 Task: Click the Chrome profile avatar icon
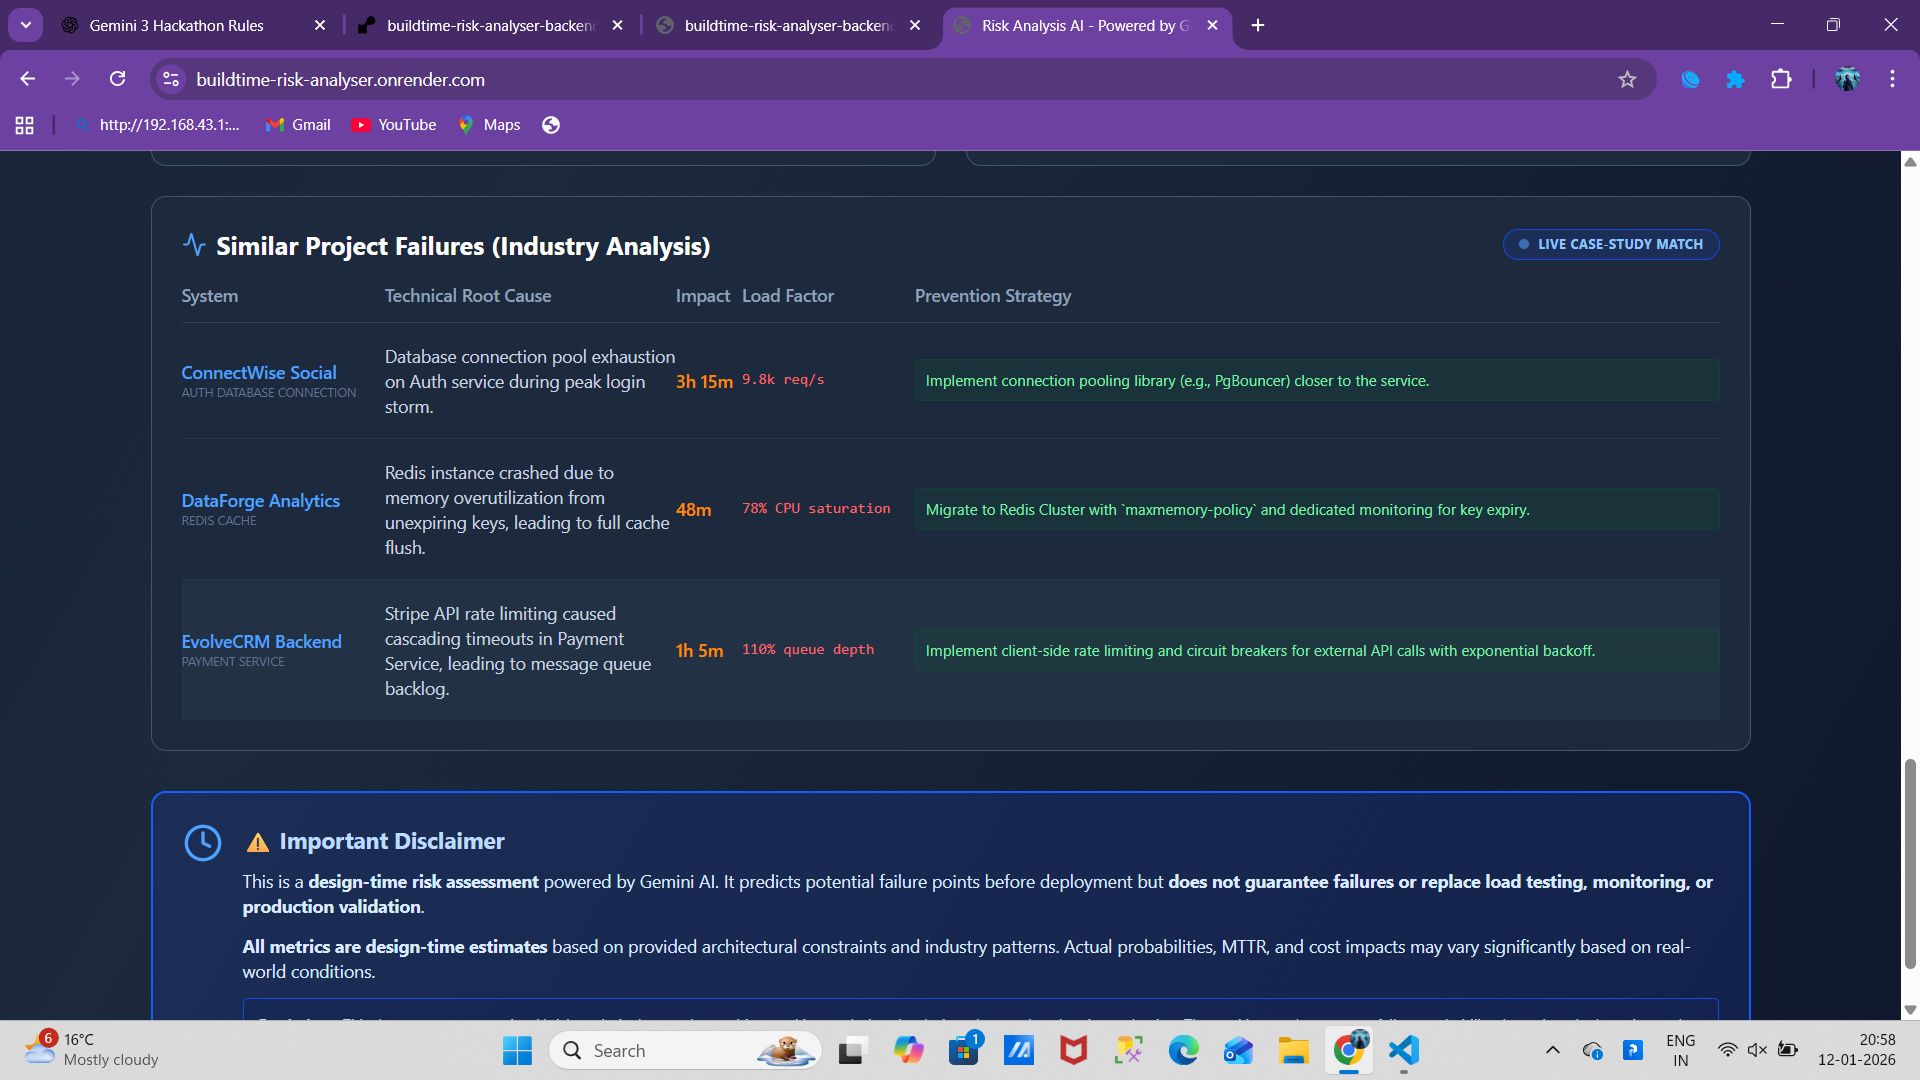(1847, 79)
